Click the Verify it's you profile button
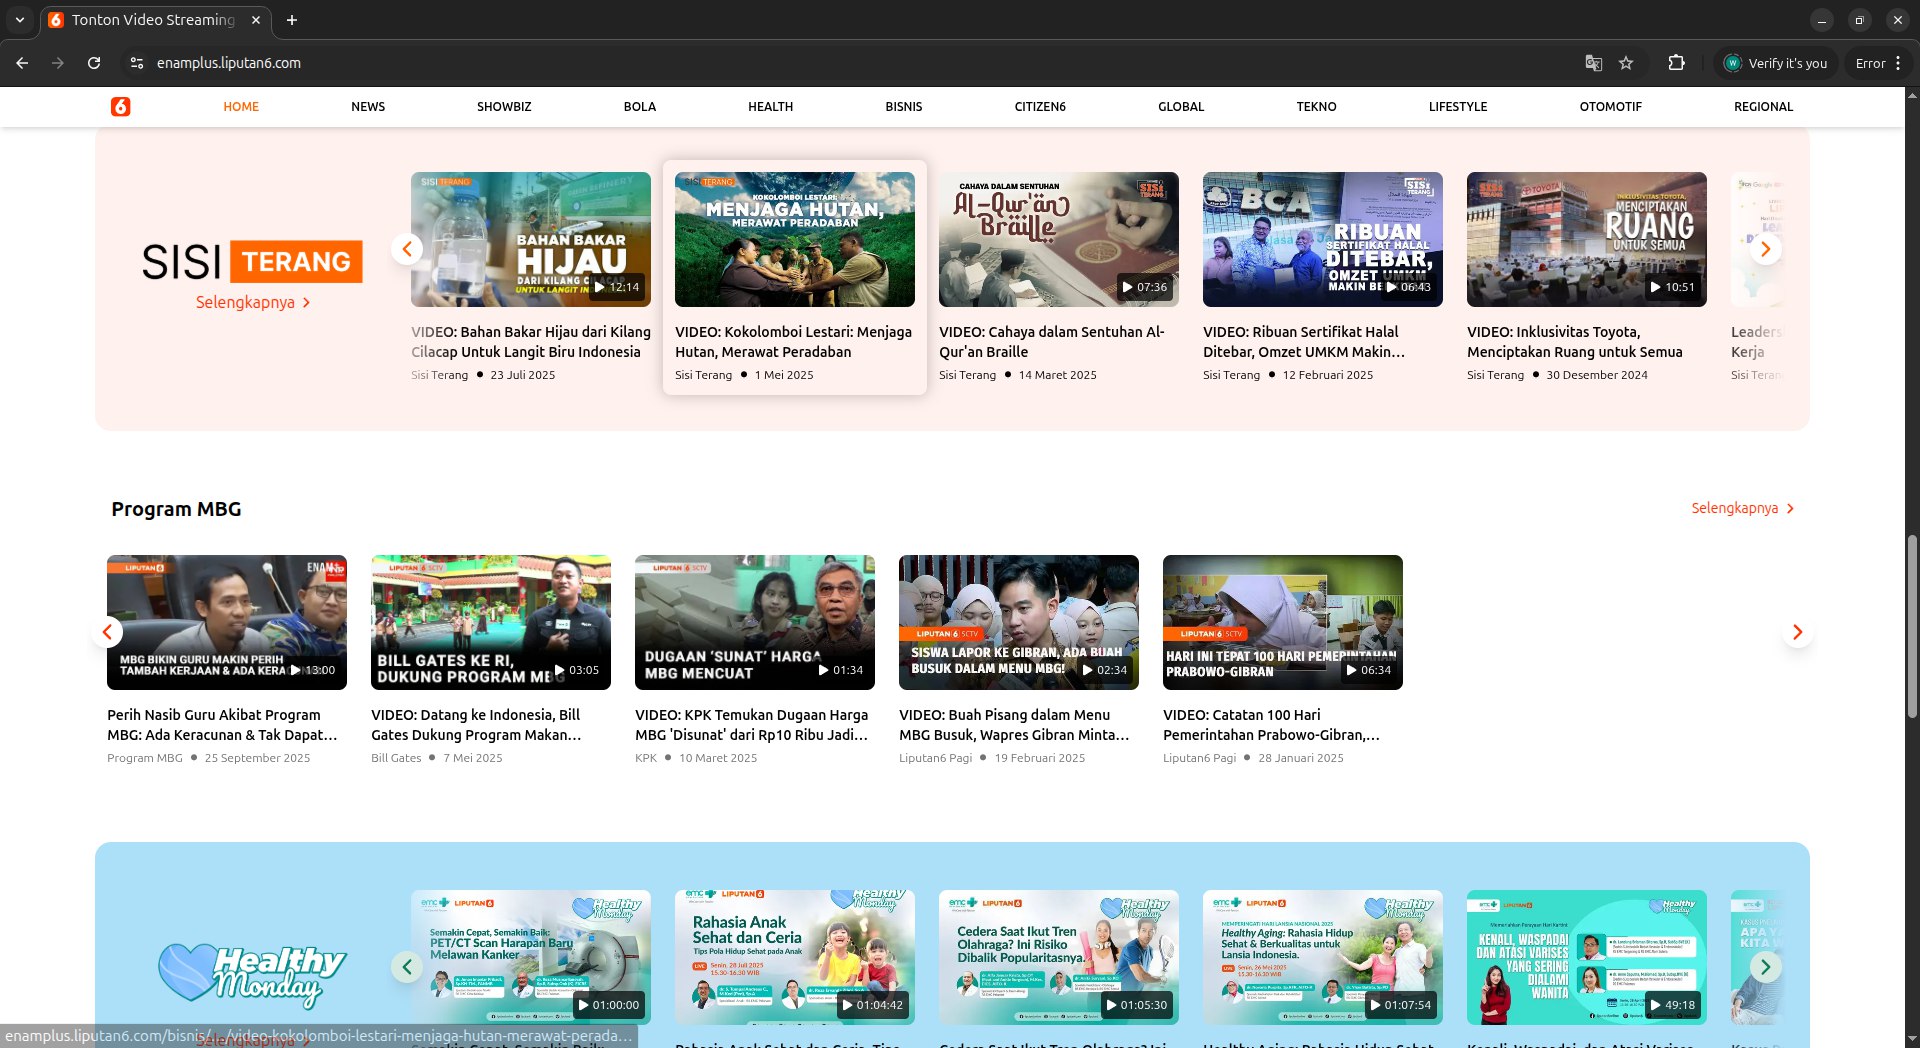This screenshot has width=1920, height=1048. tap(1776, 63)
